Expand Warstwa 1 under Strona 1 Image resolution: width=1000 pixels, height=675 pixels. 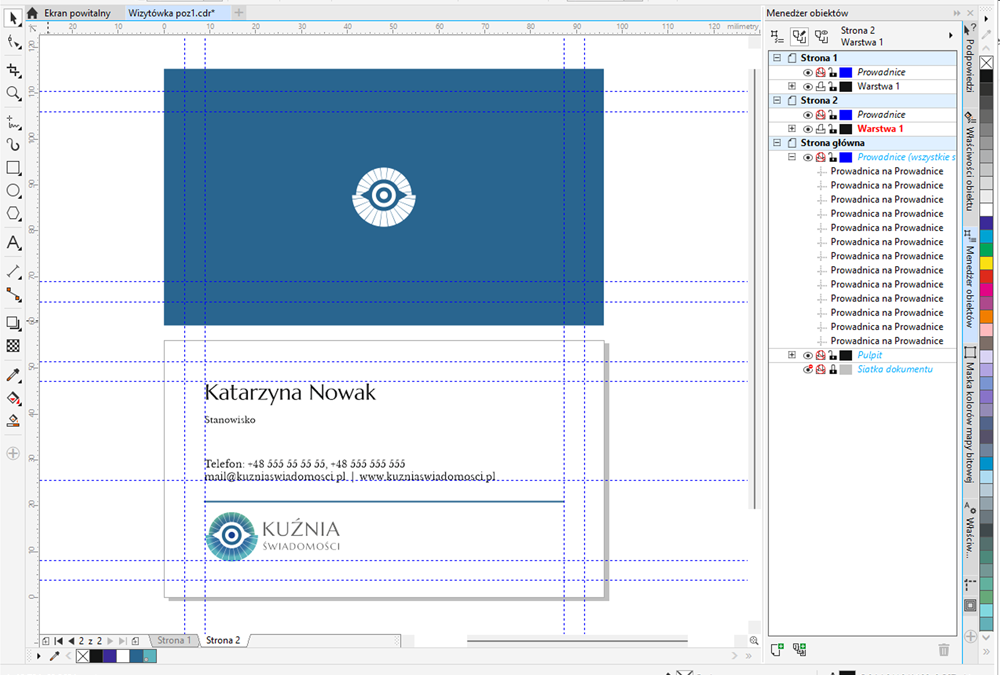[791, 87]
